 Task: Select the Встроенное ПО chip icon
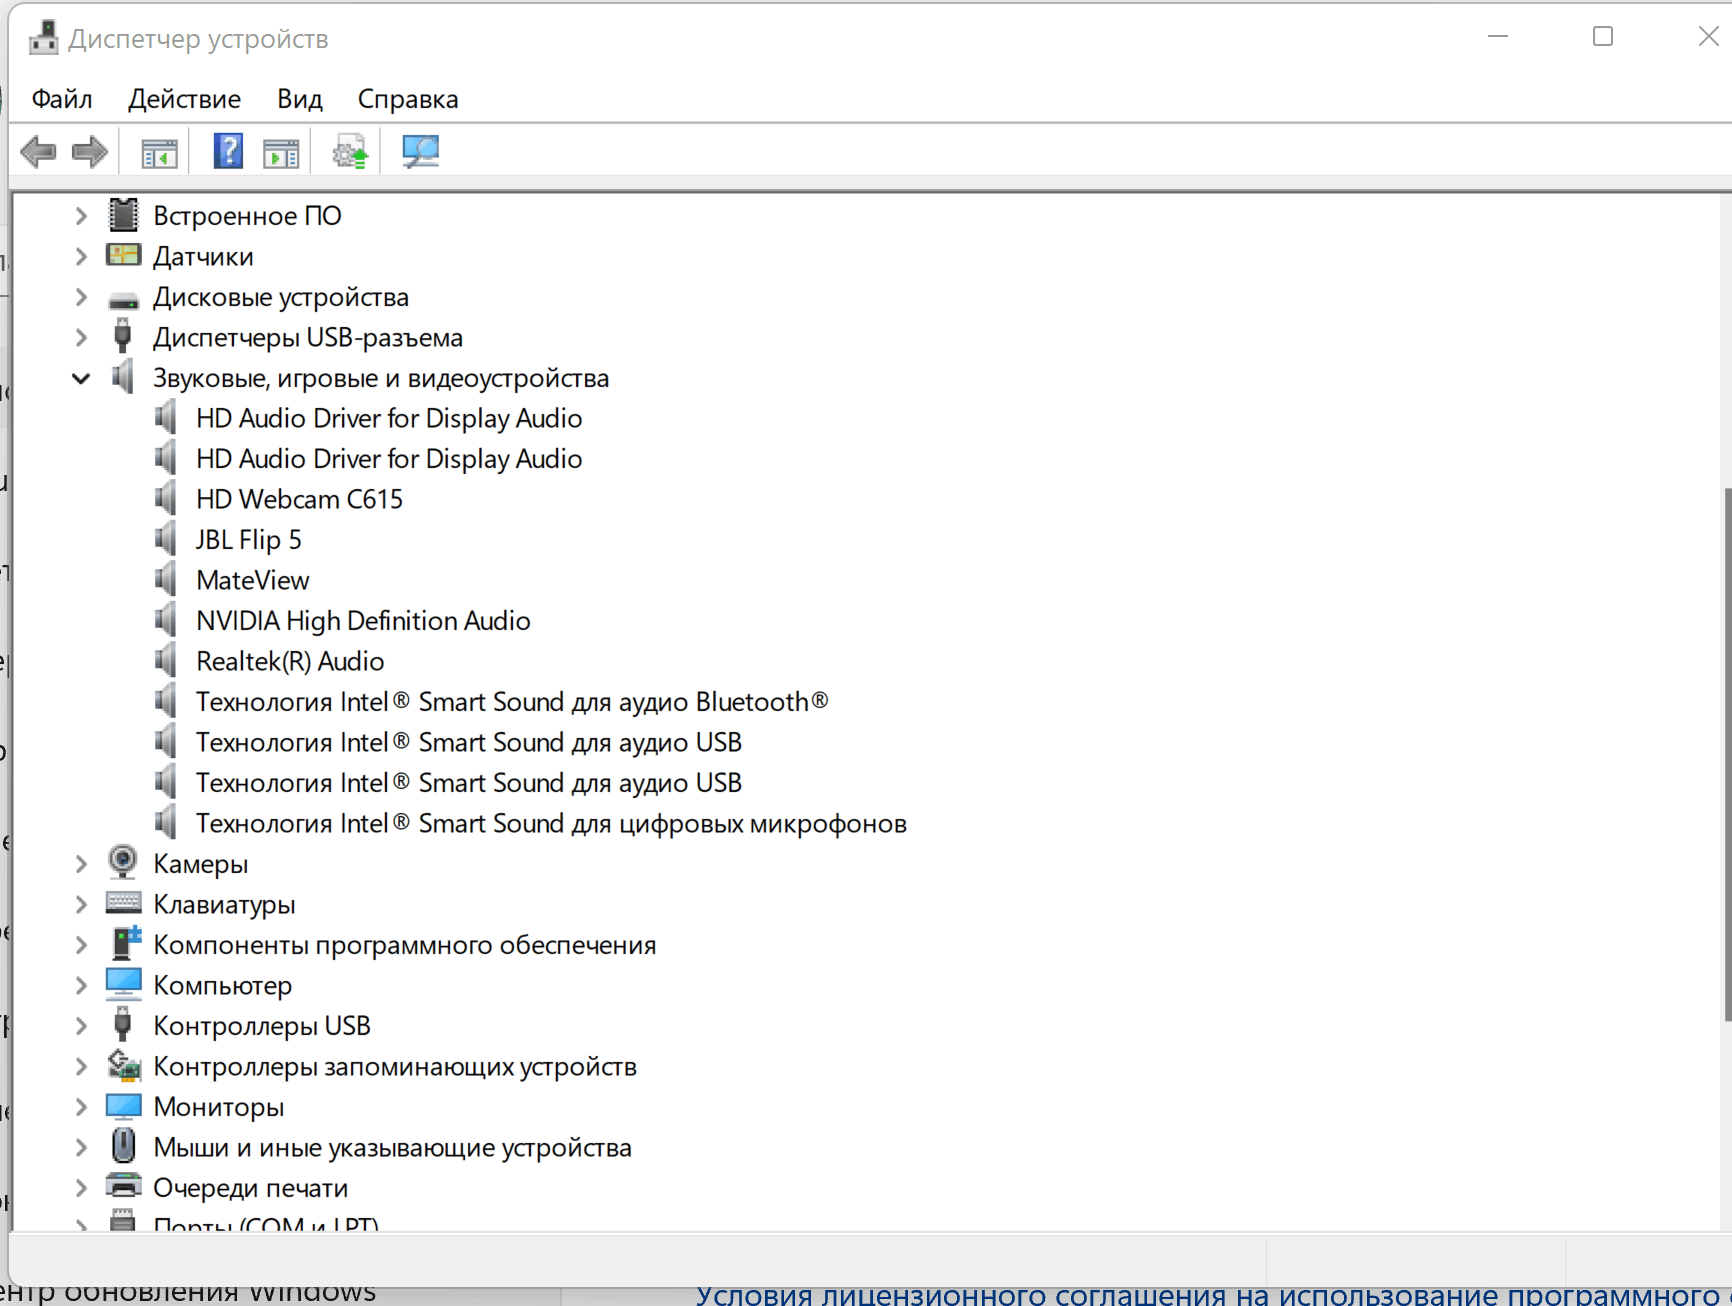tap(123, 215)
